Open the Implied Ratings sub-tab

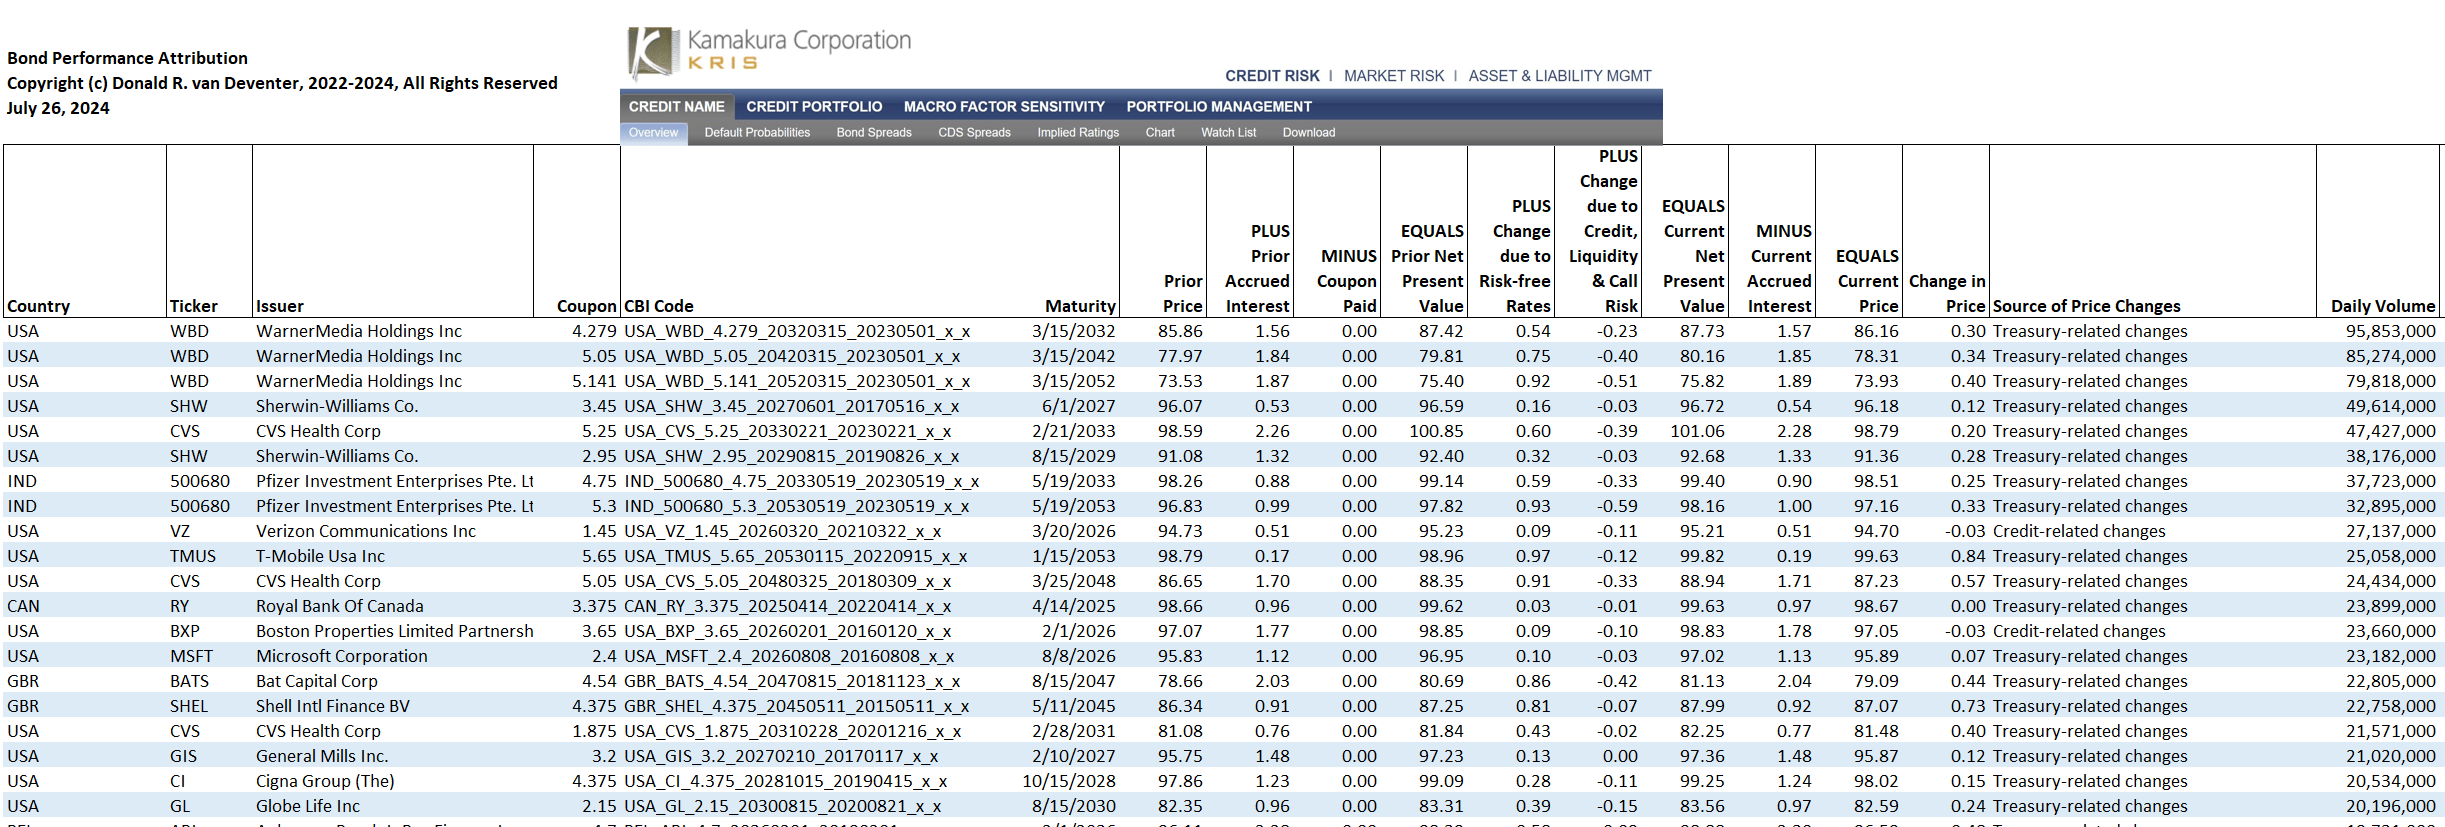point(1078,133)
